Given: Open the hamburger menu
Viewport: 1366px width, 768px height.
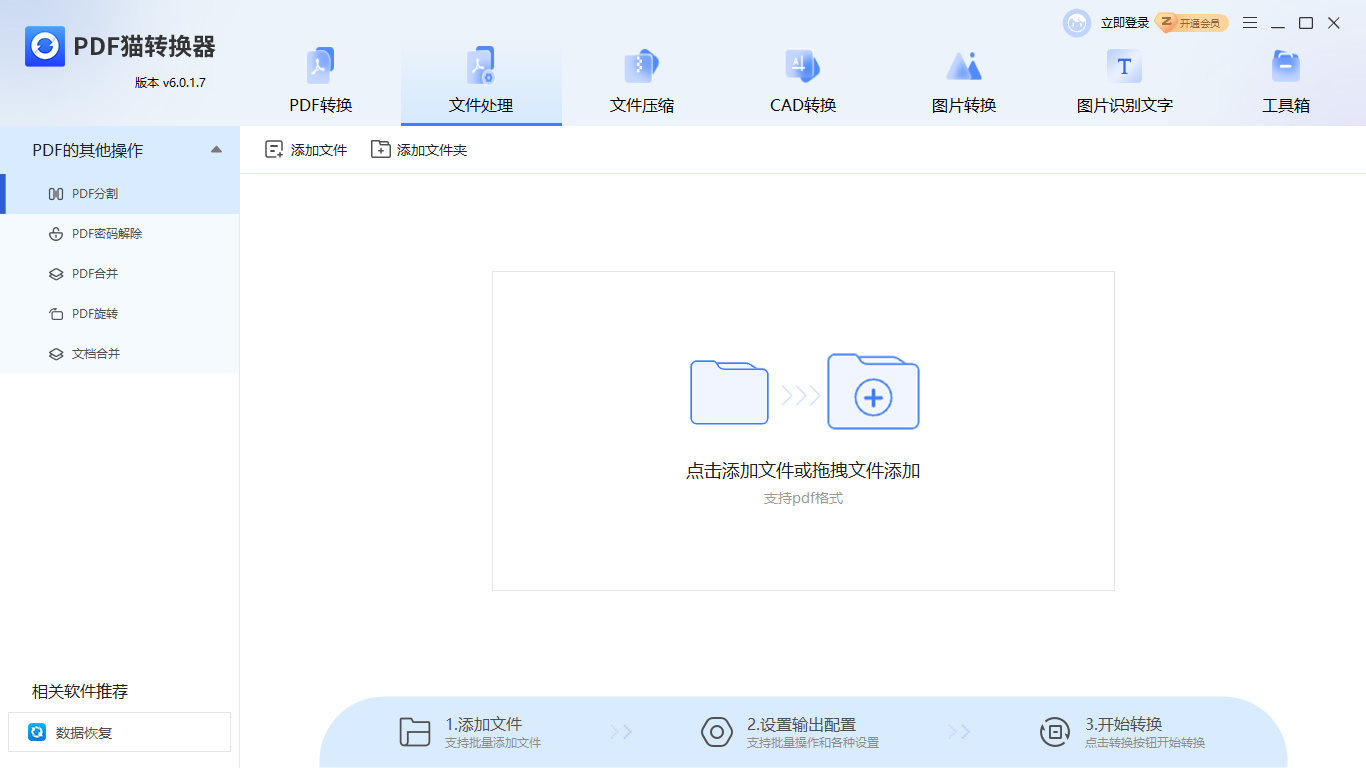Looking at the screenshot, I should coord(1249,22).
